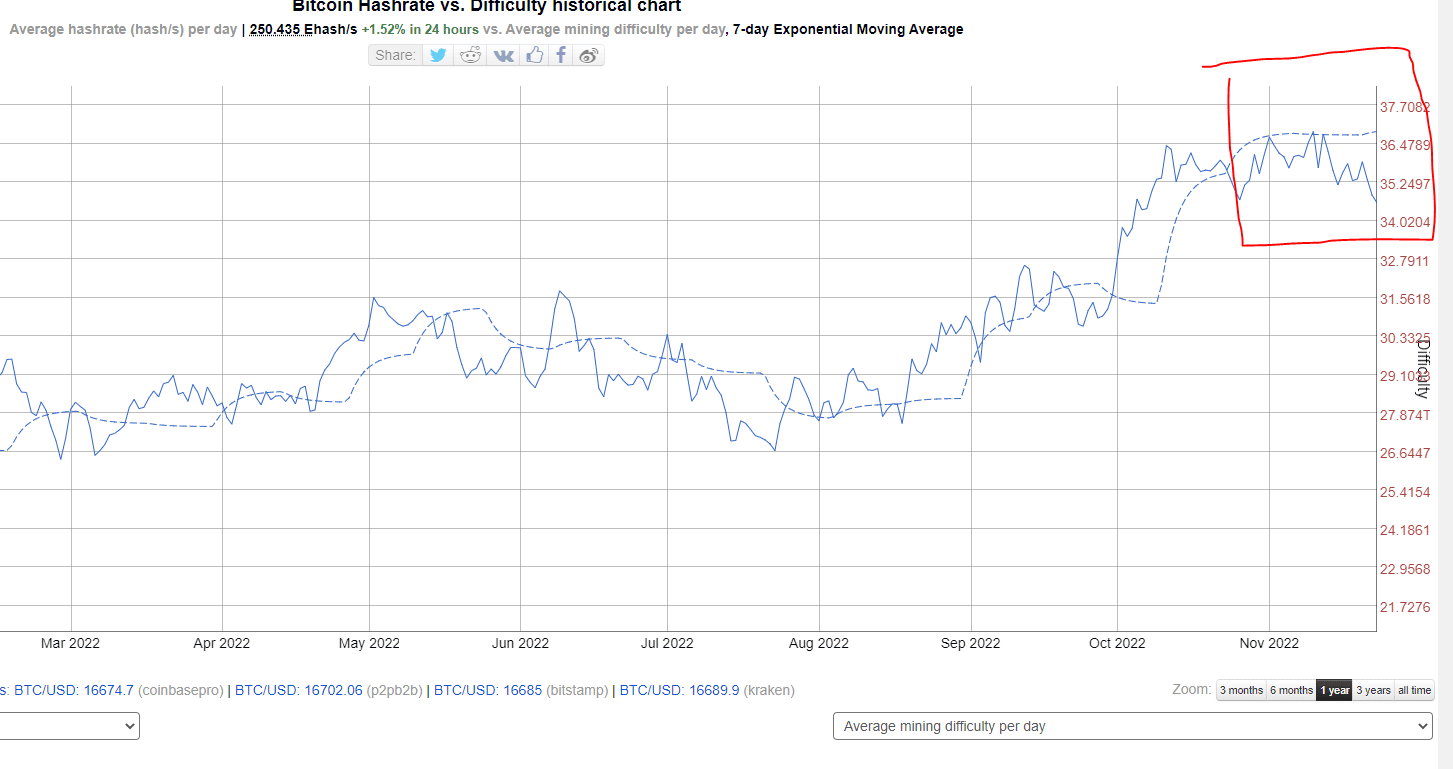Open the Average mining difficulty per day dropdown

coord(1132,726)
